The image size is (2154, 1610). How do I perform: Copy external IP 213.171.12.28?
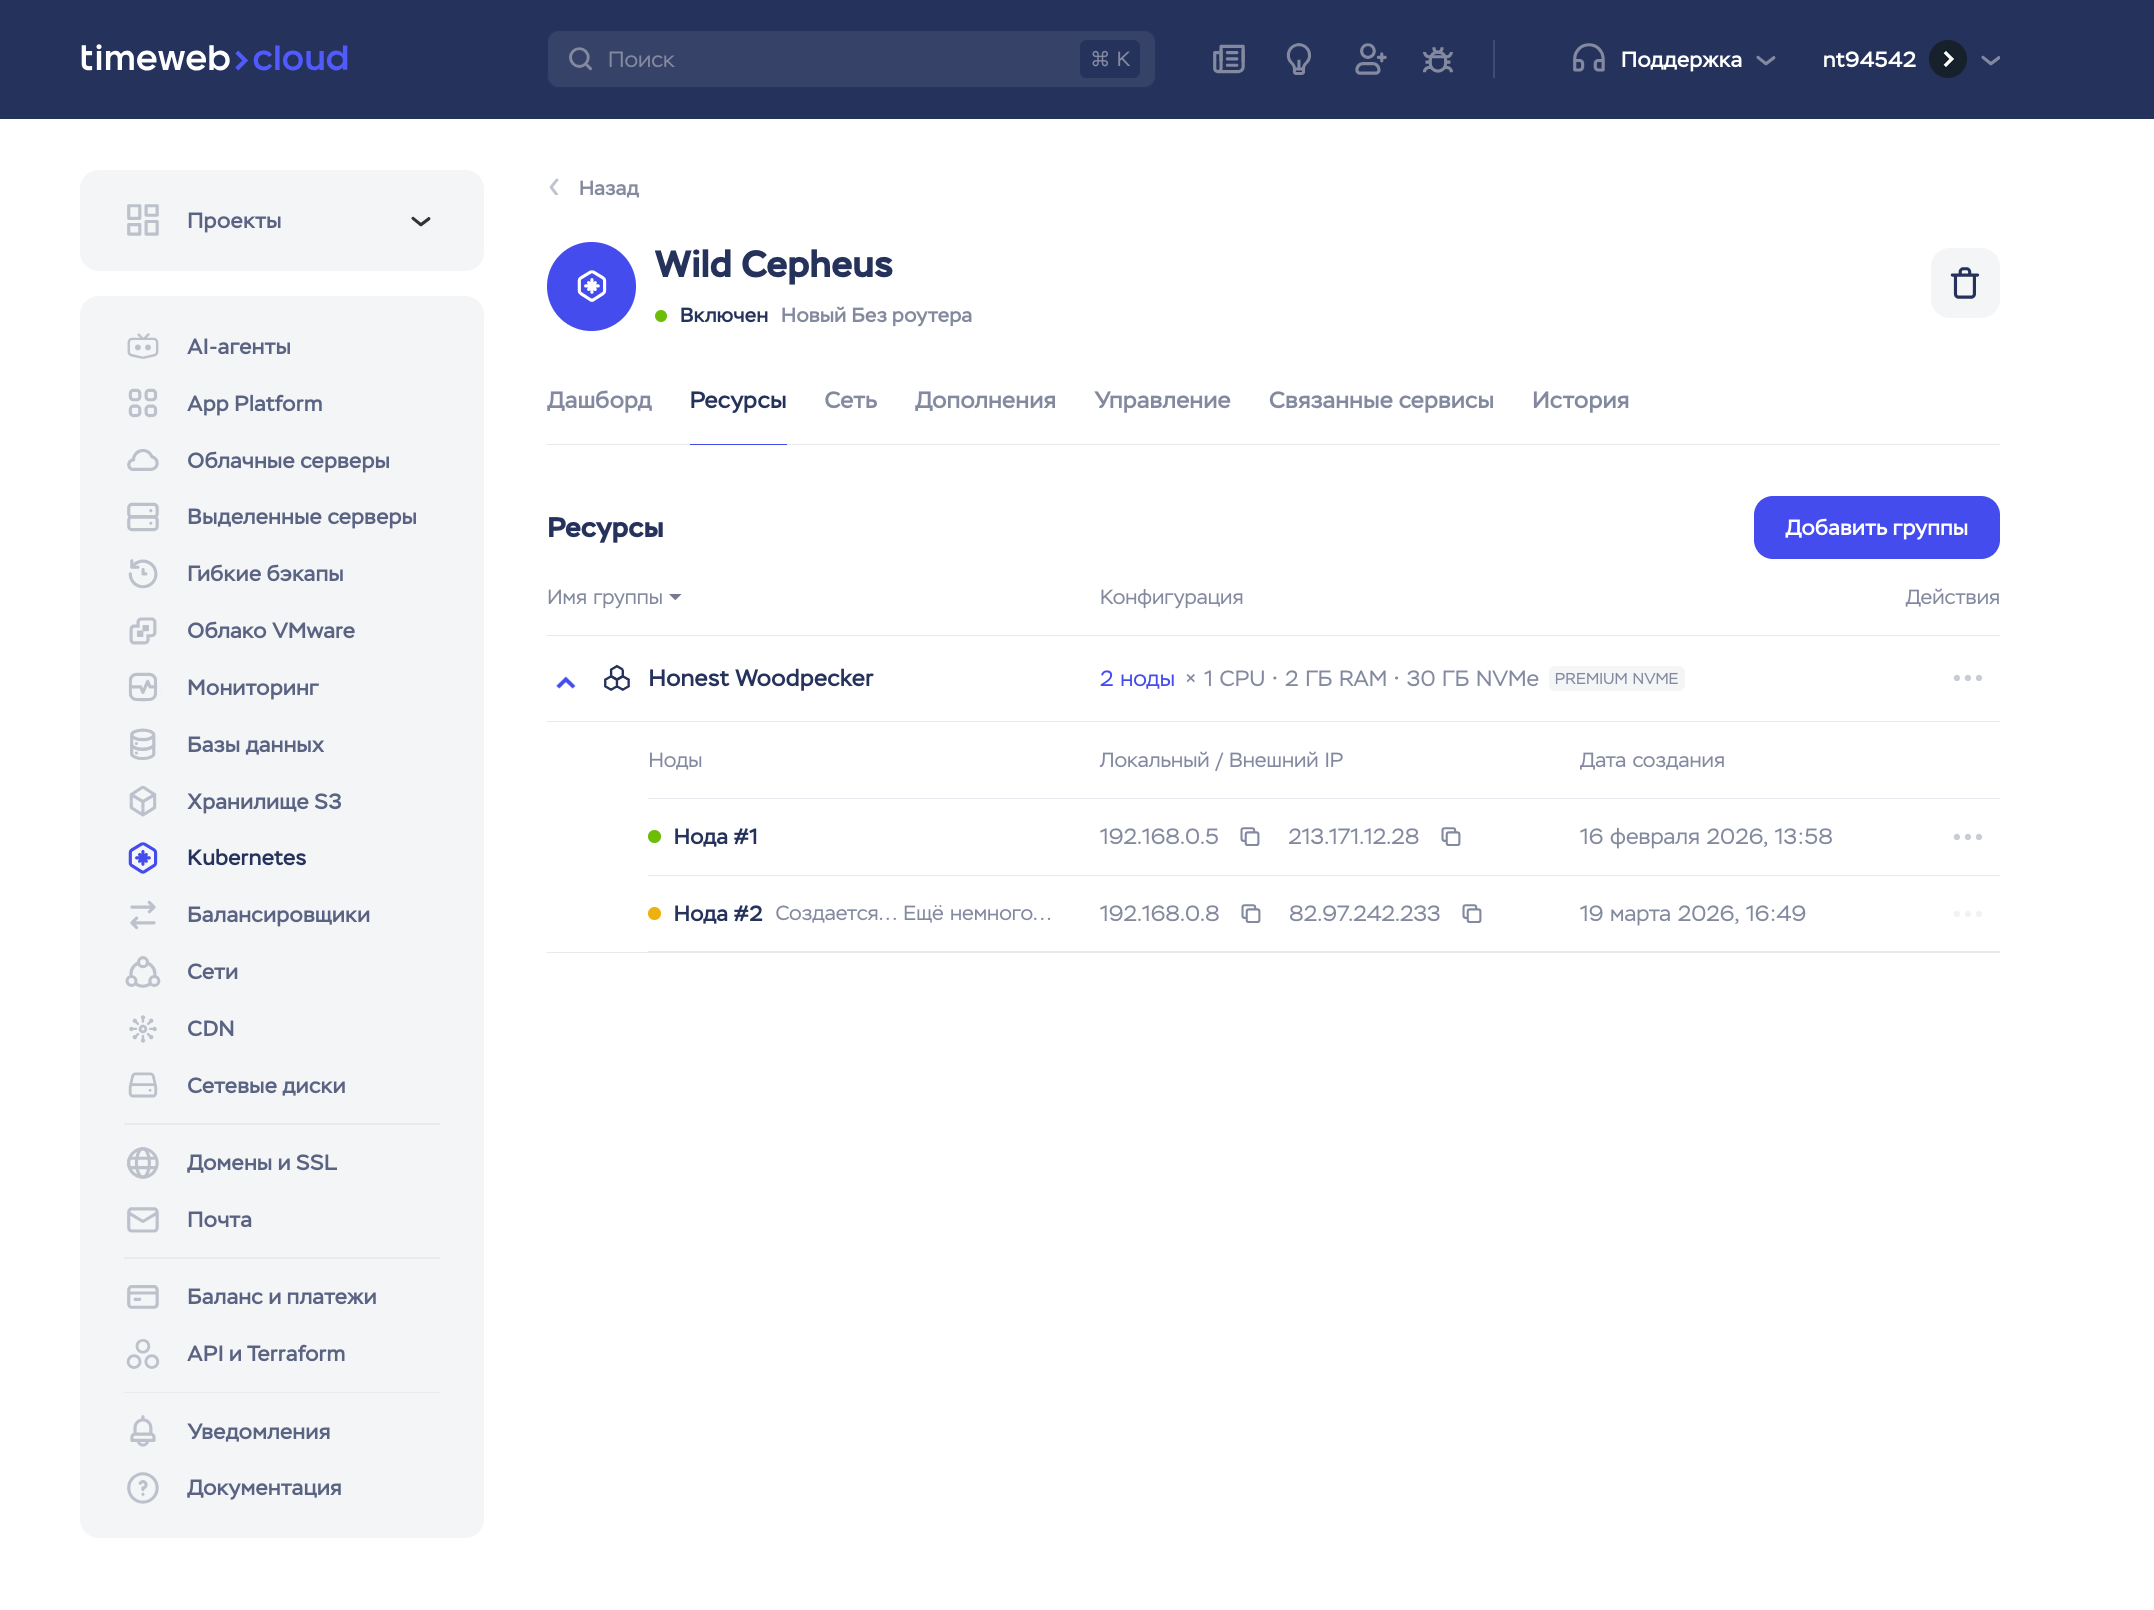pyautogui.click(x=1450, y=837)
